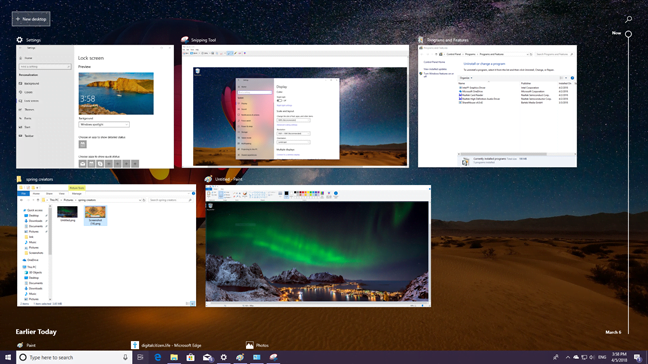The image size is (648, 364).
Task: Open the digitalcitizen.life Microsoft Edge activity
Action: [166, 345]
